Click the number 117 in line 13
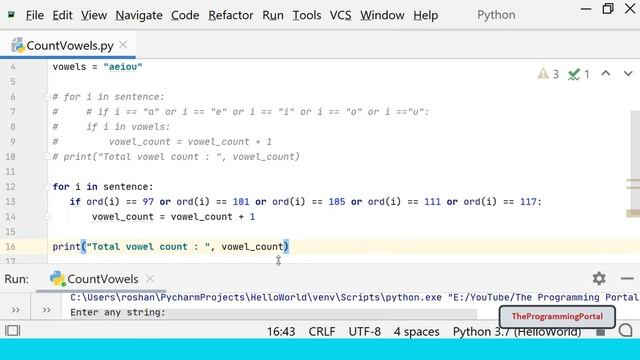Viewport: 640px width, 360px height. (528, 202)
